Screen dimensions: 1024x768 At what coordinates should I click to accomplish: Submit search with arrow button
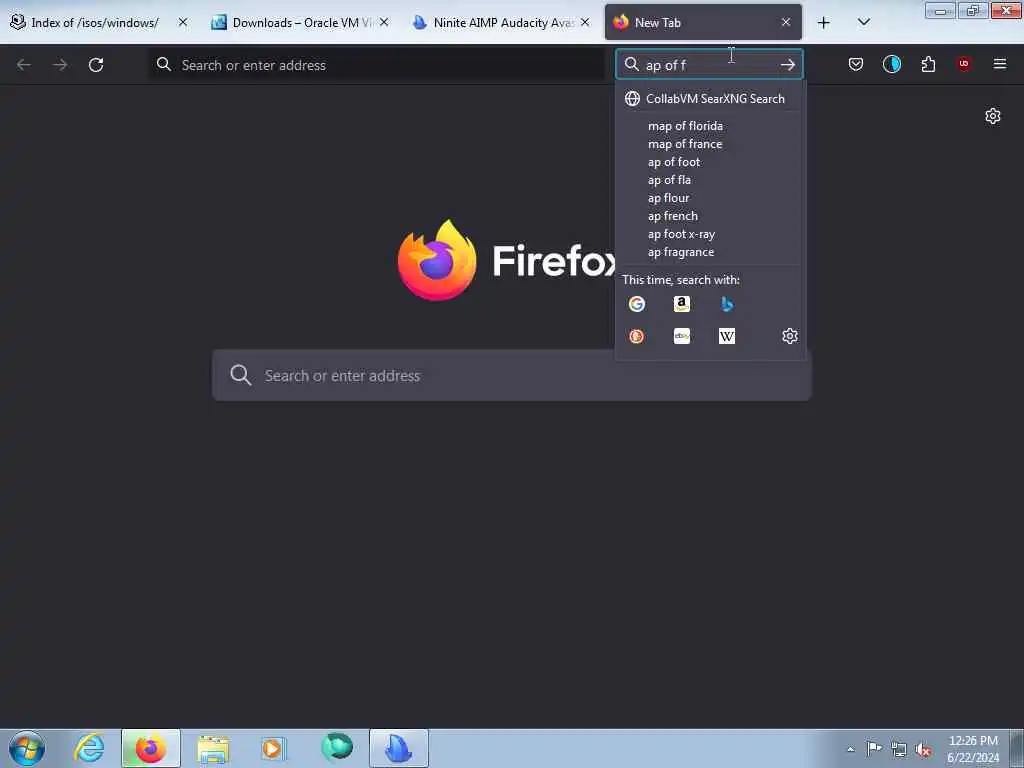788,65
